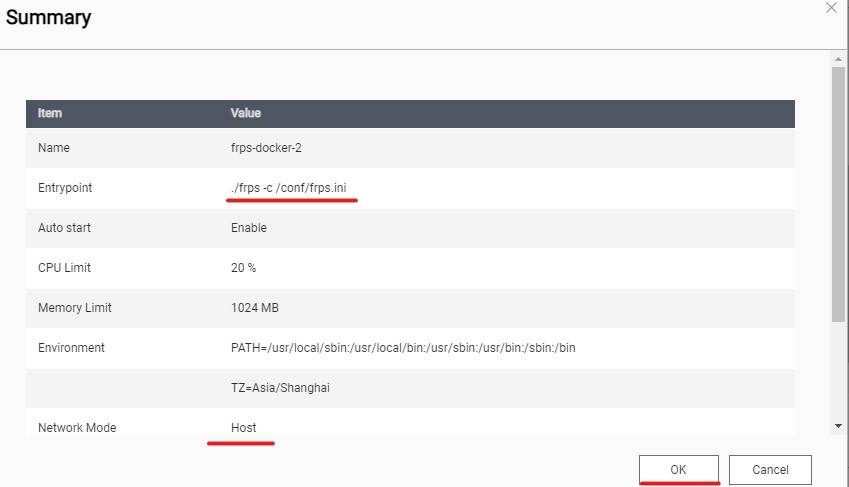The width and height of the screenshot is (849, 487).
Task: Confirm the summary with OK button
Action: [678, 469]
